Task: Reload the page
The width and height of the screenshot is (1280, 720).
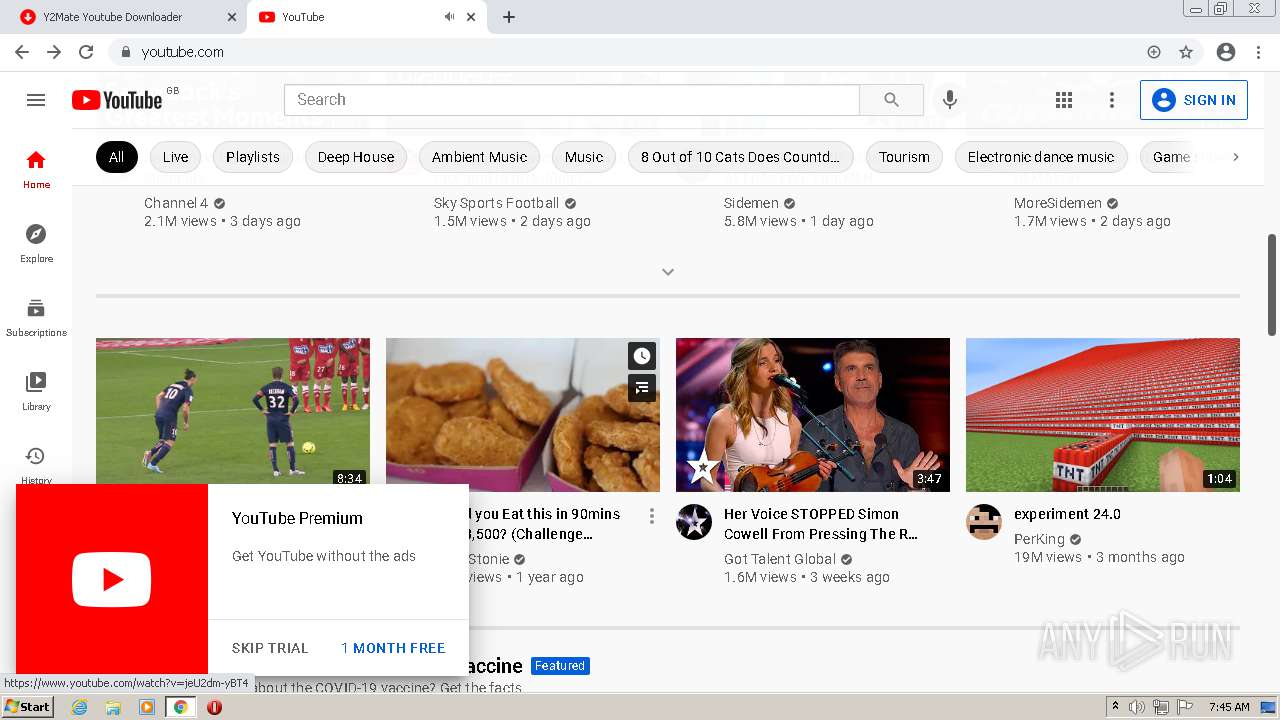Action: point(86,52)
